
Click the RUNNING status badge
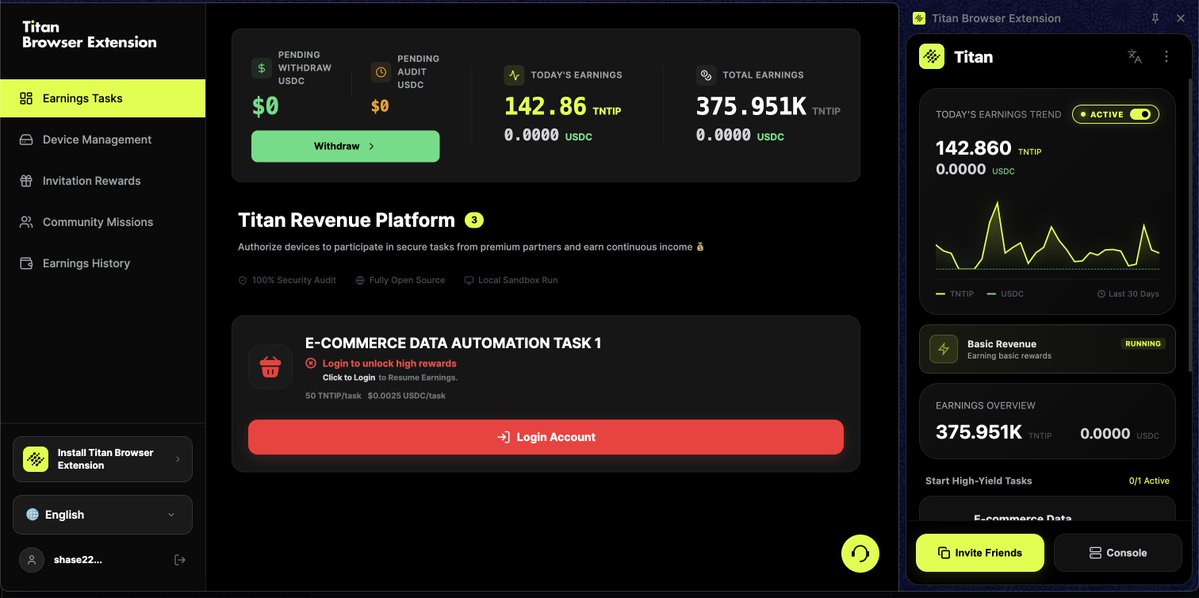(x=1143, y=344)
